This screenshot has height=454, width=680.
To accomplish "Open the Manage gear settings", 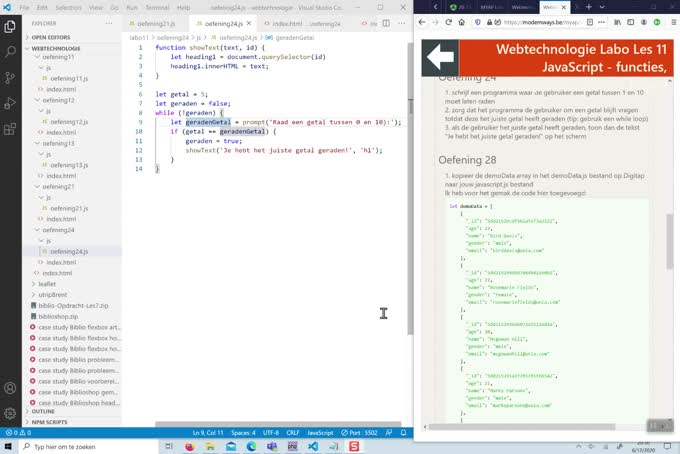I will point(10,412).
